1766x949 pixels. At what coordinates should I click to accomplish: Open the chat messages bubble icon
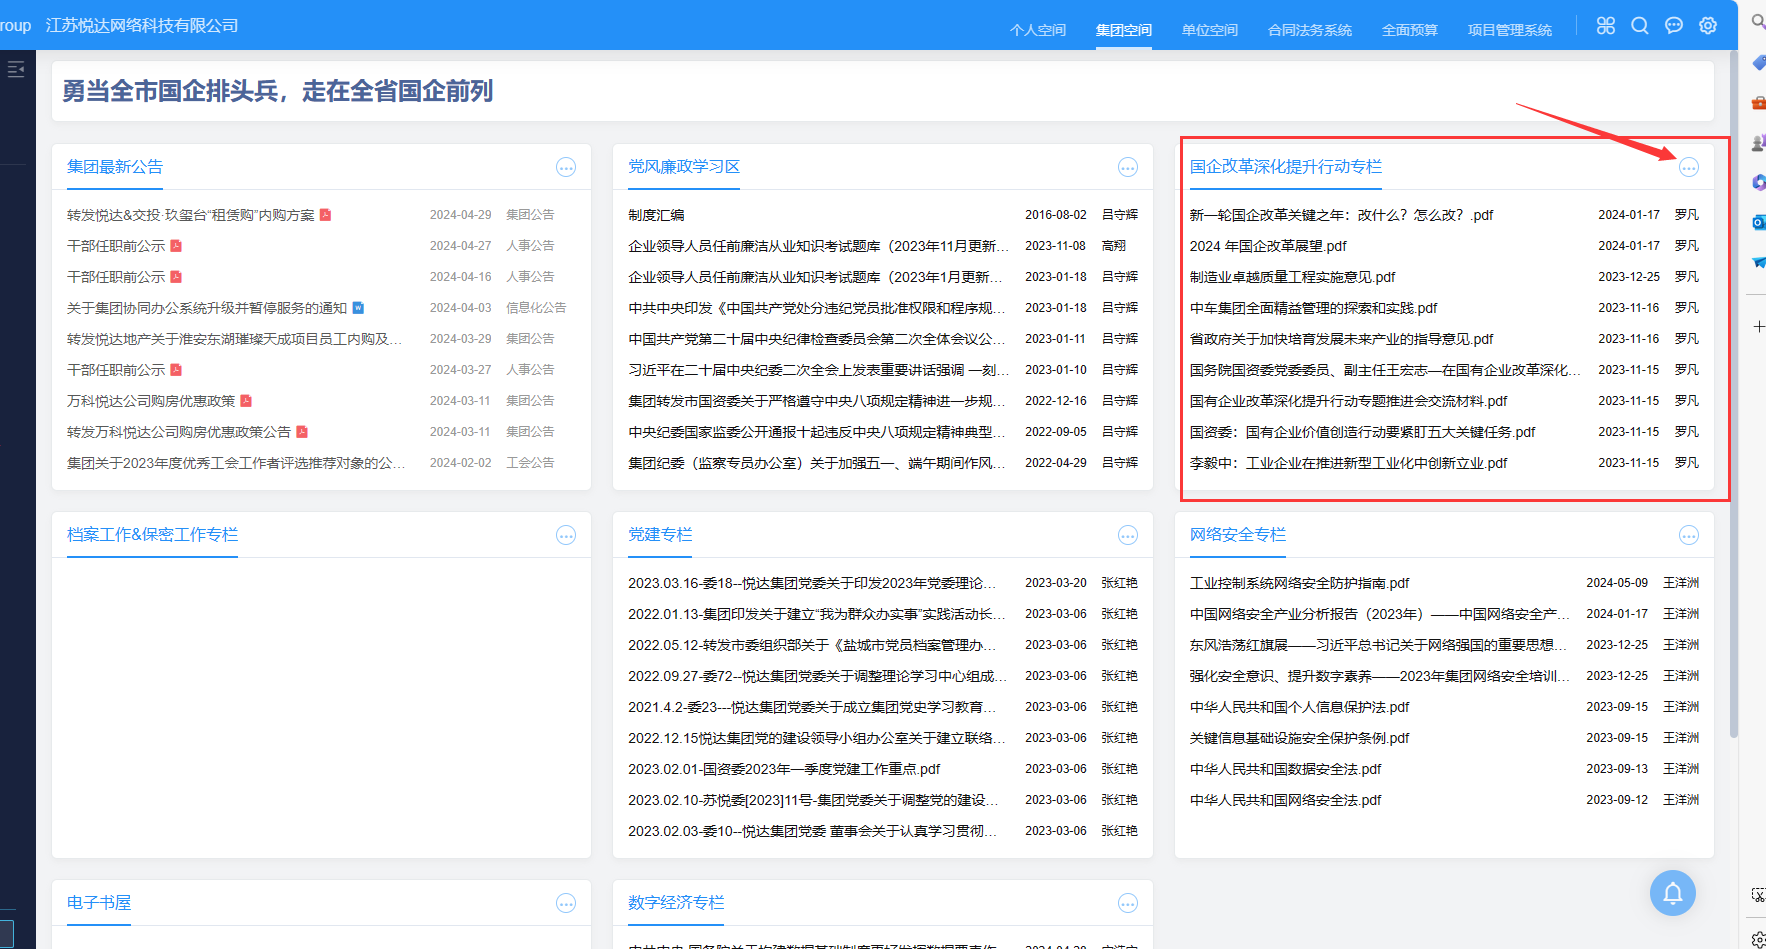pyautogui.click(x=1673, y=26)
